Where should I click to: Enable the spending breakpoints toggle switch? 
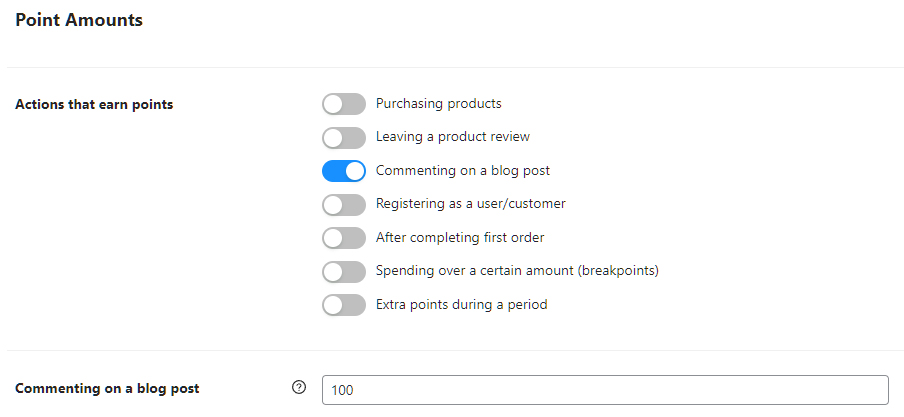point(344,271)
